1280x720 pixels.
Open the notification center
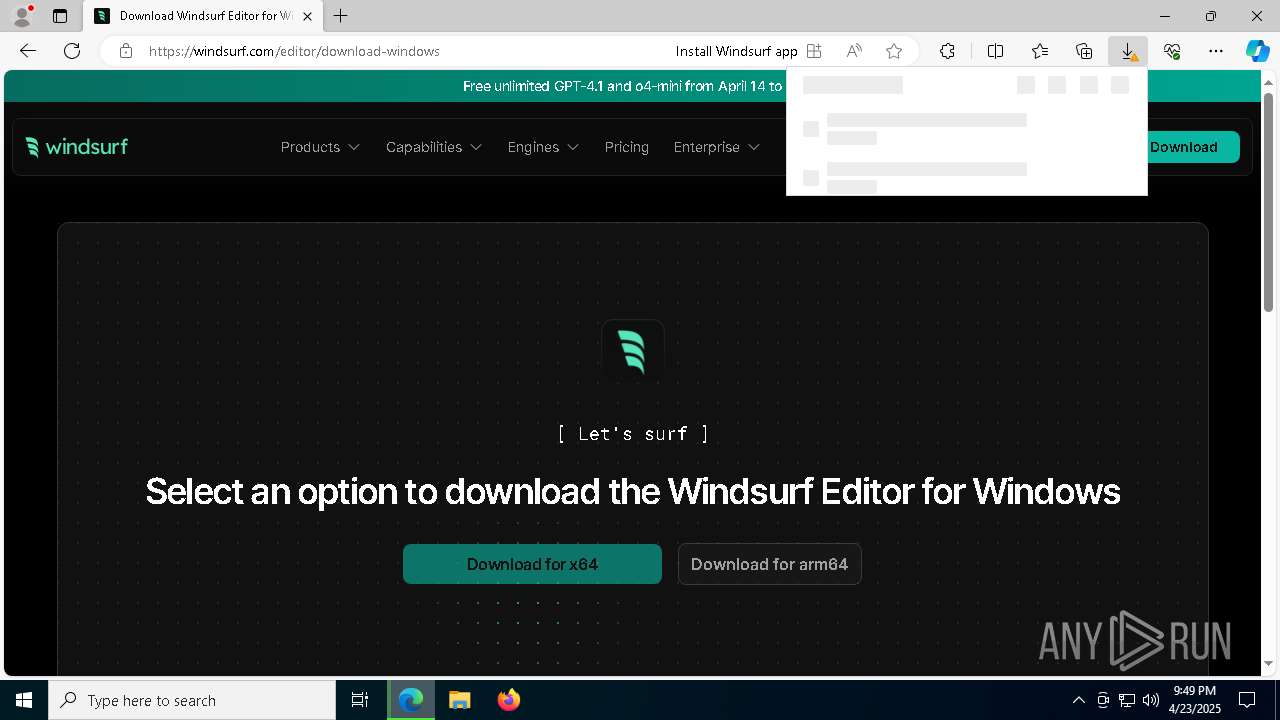[1248, 700]
